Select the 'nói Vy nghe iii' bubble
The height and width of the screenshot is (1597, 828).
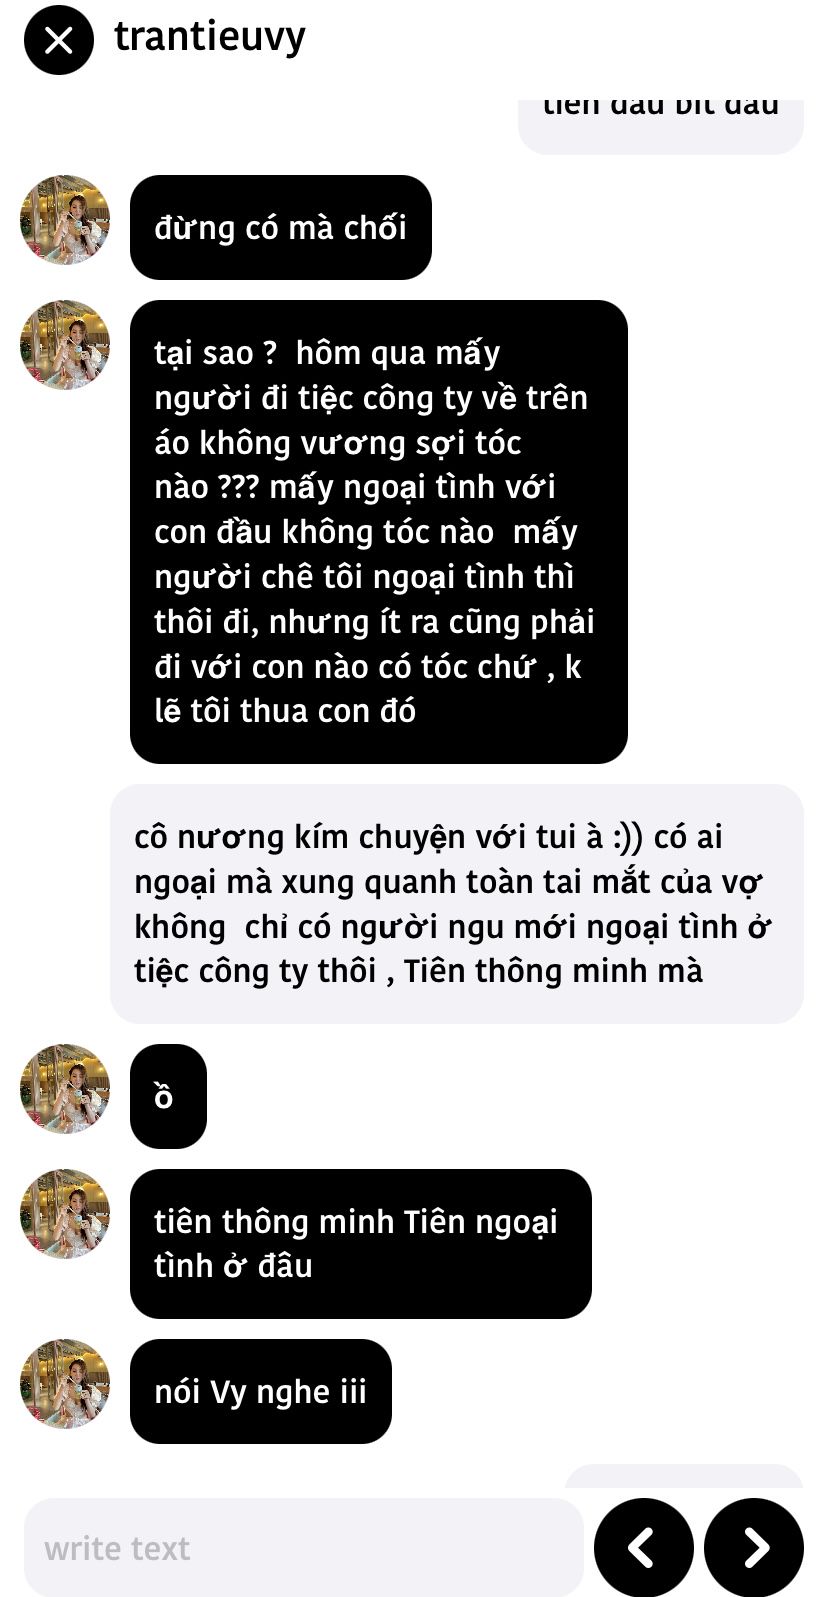pos(261,1391)
